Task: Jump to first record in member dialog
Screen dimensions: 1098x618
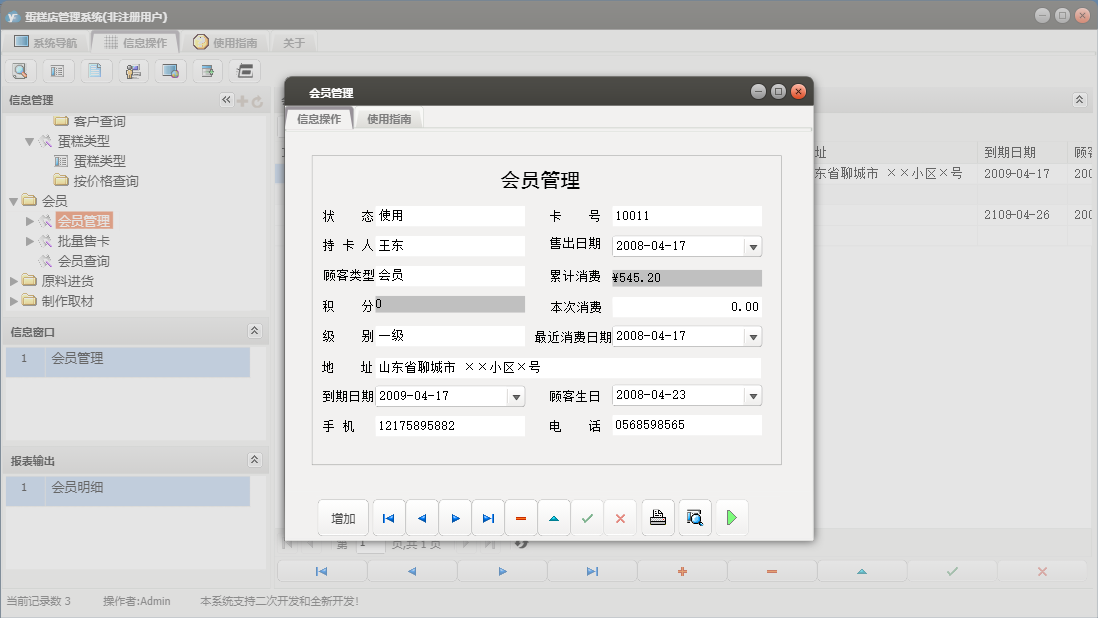Action: [388, 517]
